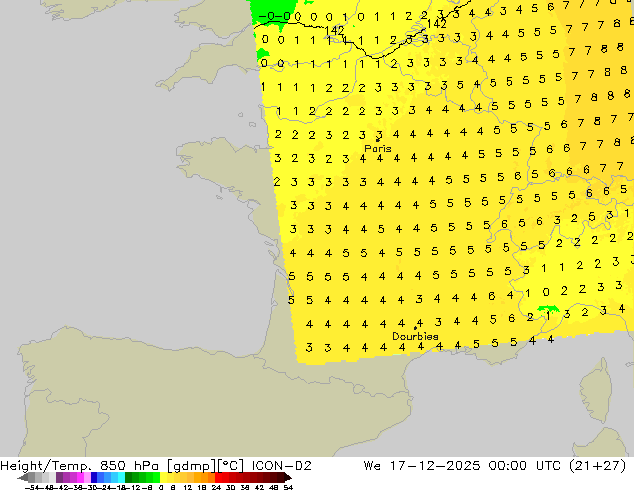Click the dark brown right arrow of legend
The image size is (634, 490).
(288, 477)
